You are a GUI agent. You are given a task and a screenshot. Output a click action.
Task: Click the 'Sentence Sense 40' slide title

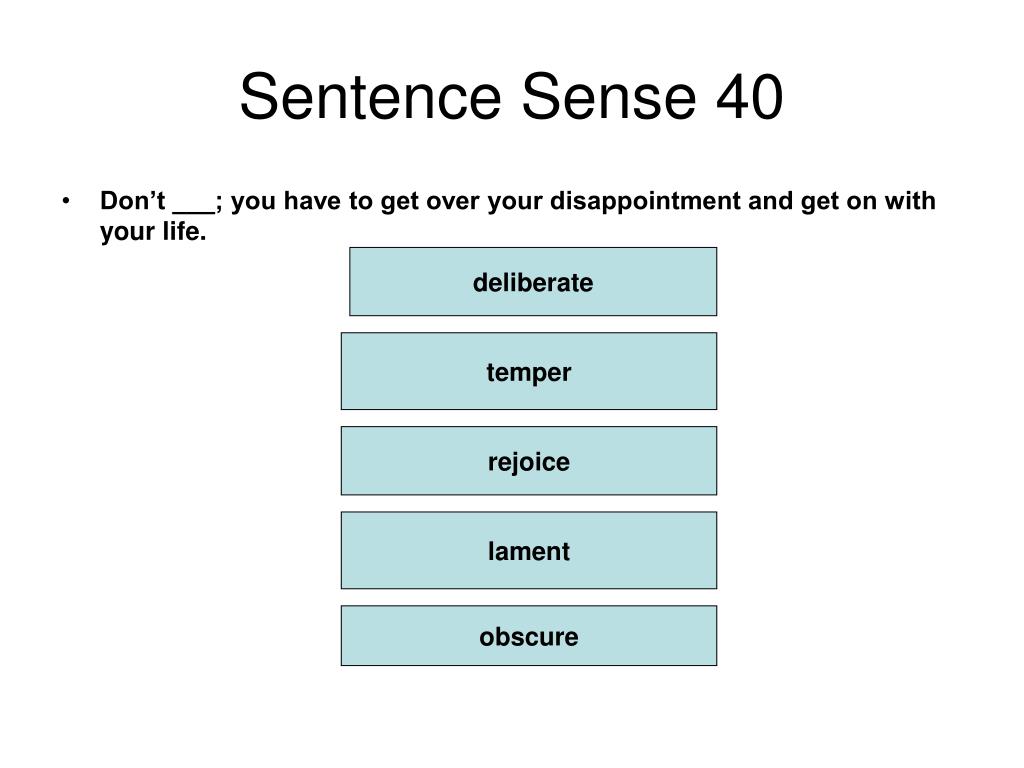[x=511, y=96]
